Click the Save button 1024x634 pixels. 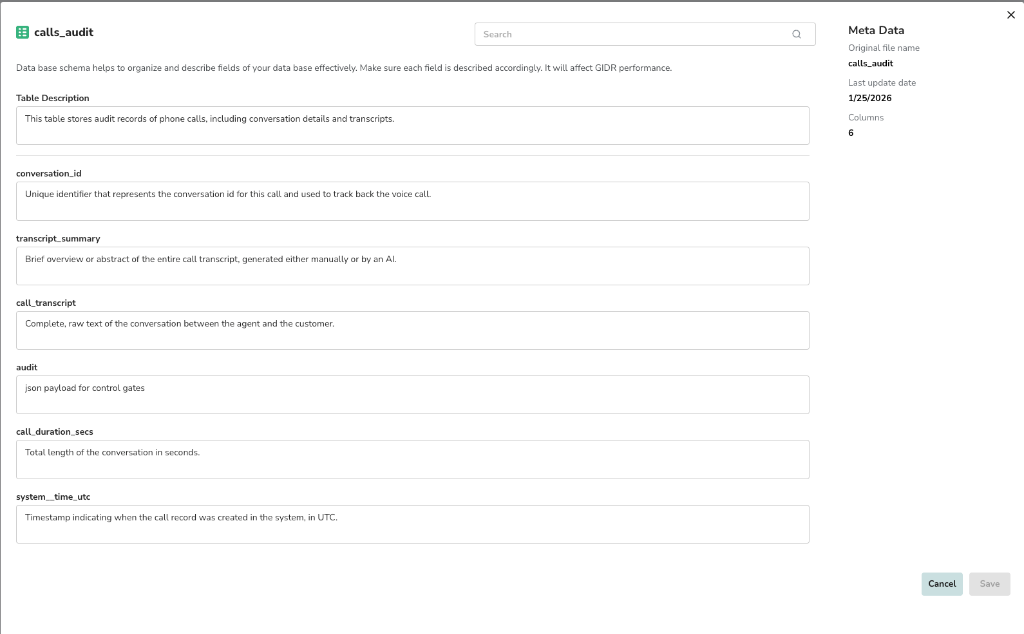(989, 584)
